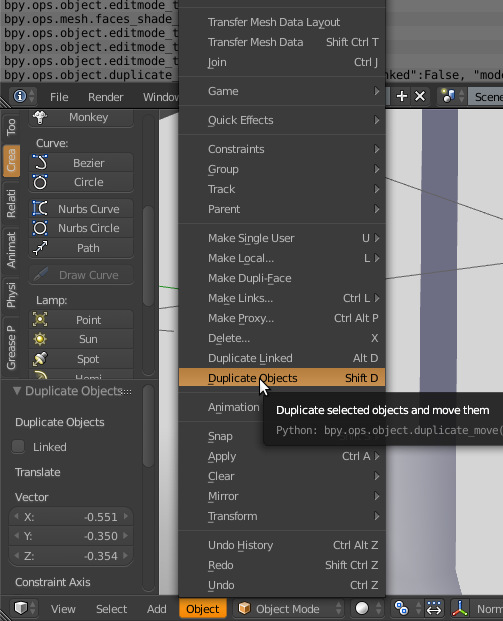Viewport: 503px width, 621px height.
Task: Expand the Track submenu
Action: tap(282, 189)
